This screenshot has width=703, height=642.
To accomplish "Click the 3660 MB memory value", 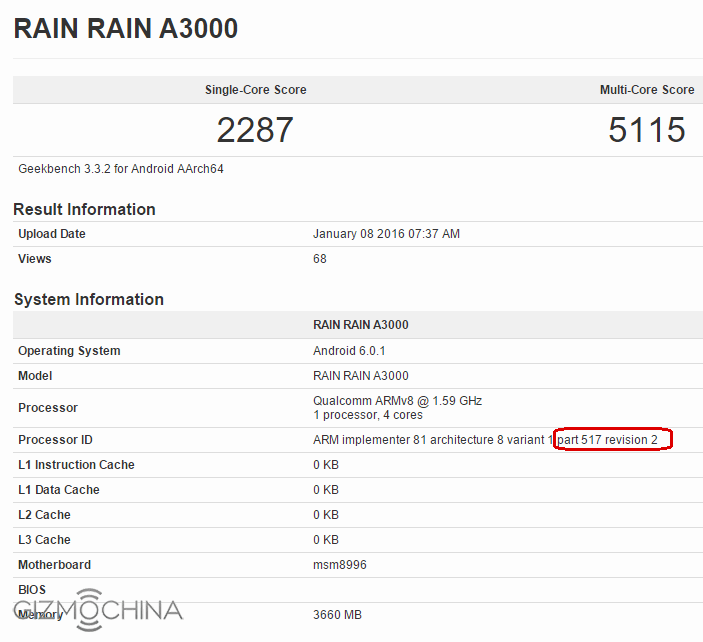I will click(337, 615).
